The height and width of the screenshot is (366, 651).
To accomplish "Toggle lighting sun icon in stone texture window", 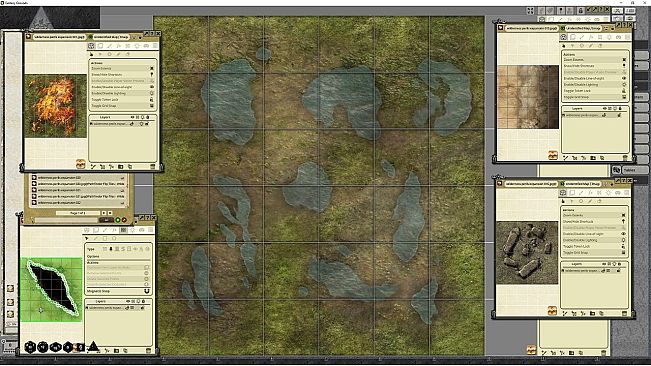I will [x=624, y=85].
